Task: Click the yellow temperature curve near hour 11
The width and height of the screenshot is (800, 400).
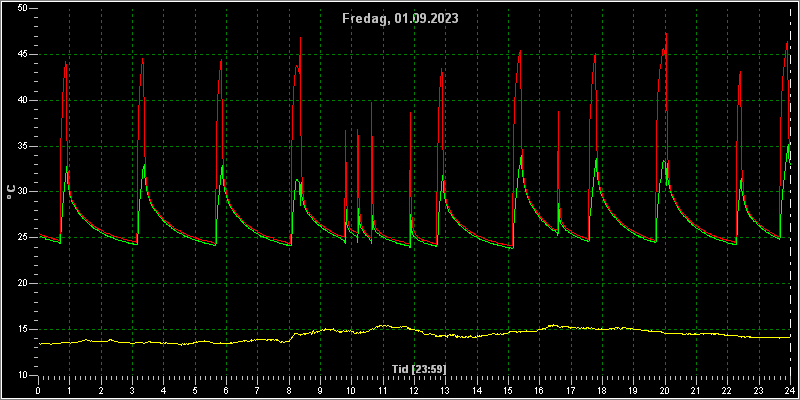Action: click(x=383, y=326)
